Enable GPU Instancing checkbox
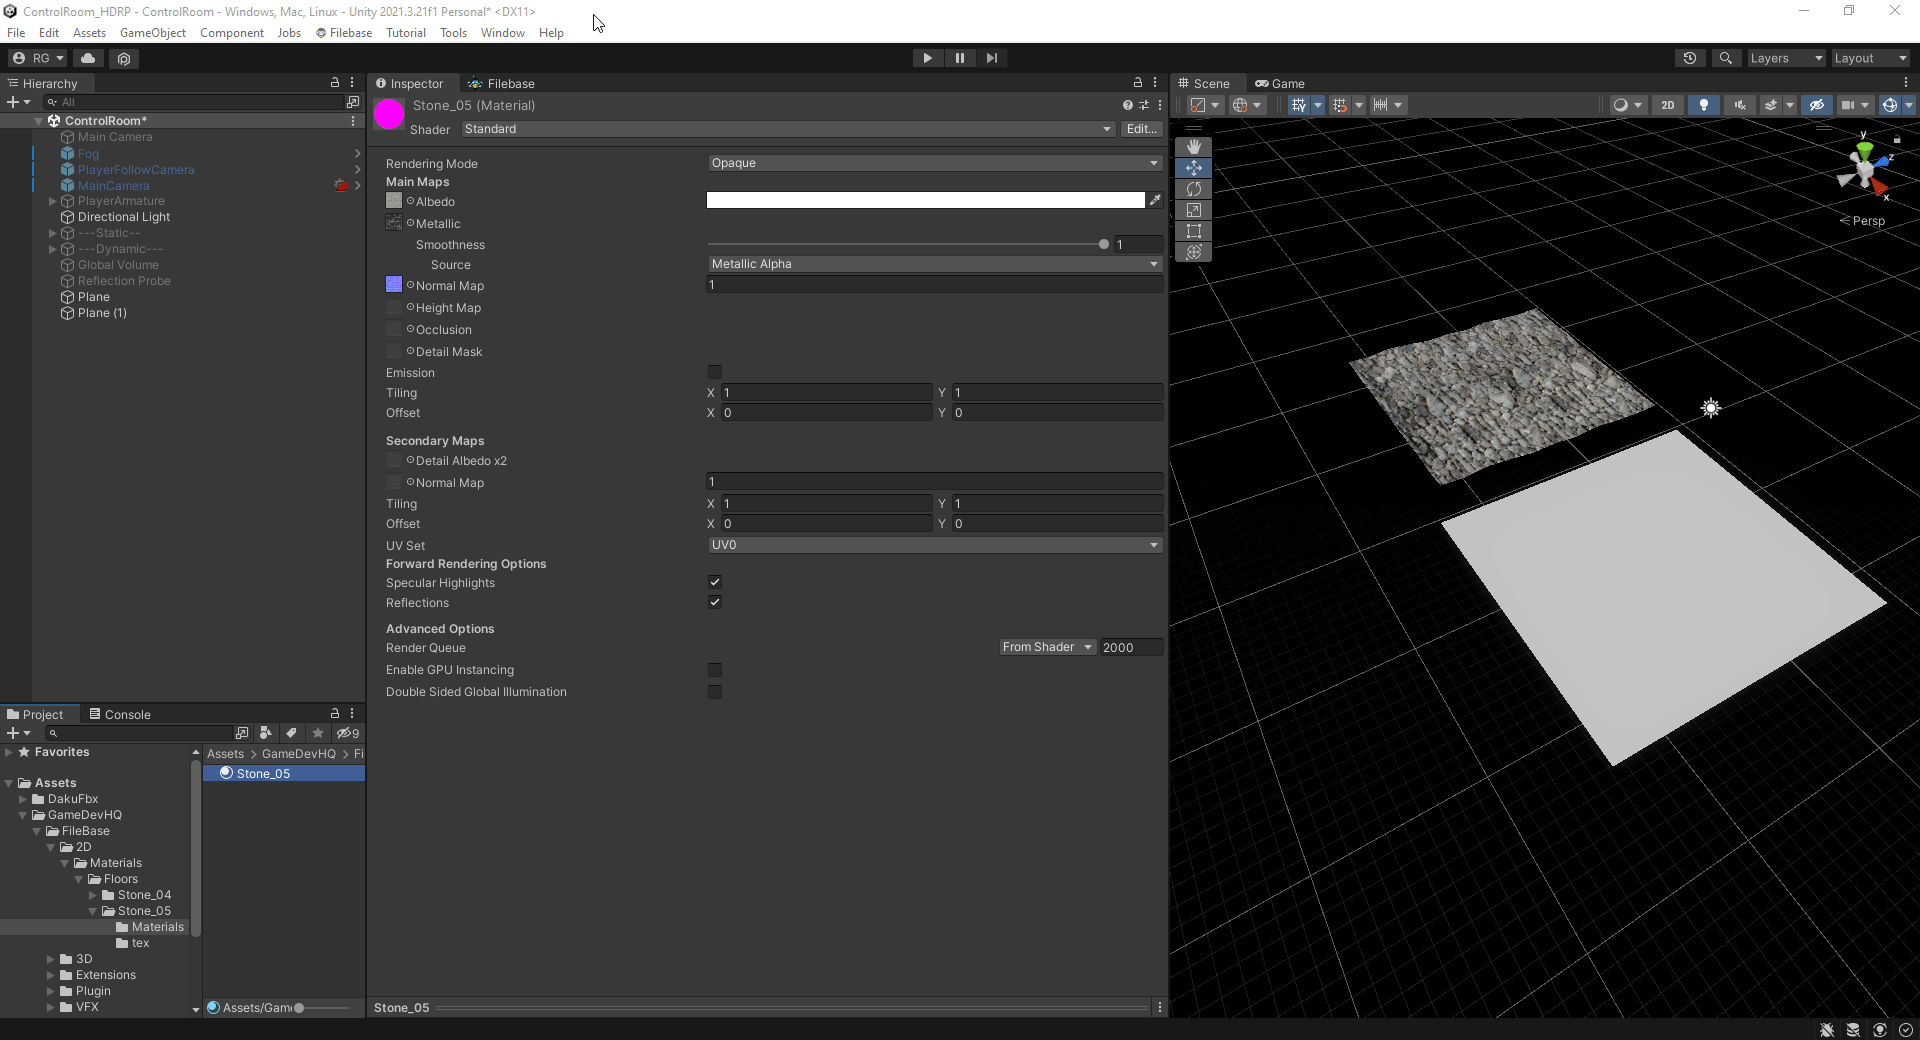 pos(715,670)
